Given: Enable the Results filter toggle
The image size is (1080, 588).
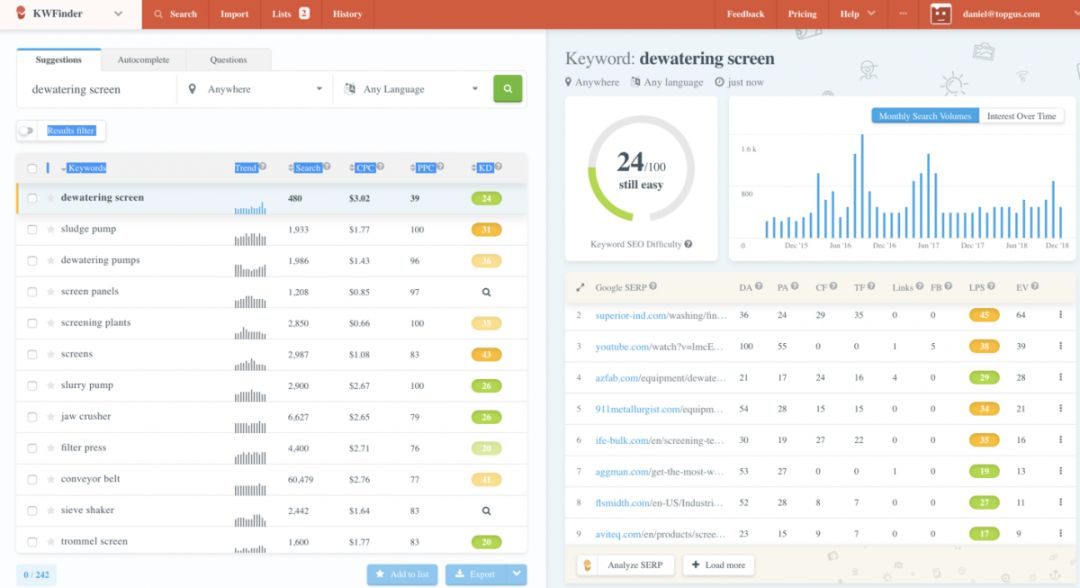Looking at the screenshot, I should (27, 131).
